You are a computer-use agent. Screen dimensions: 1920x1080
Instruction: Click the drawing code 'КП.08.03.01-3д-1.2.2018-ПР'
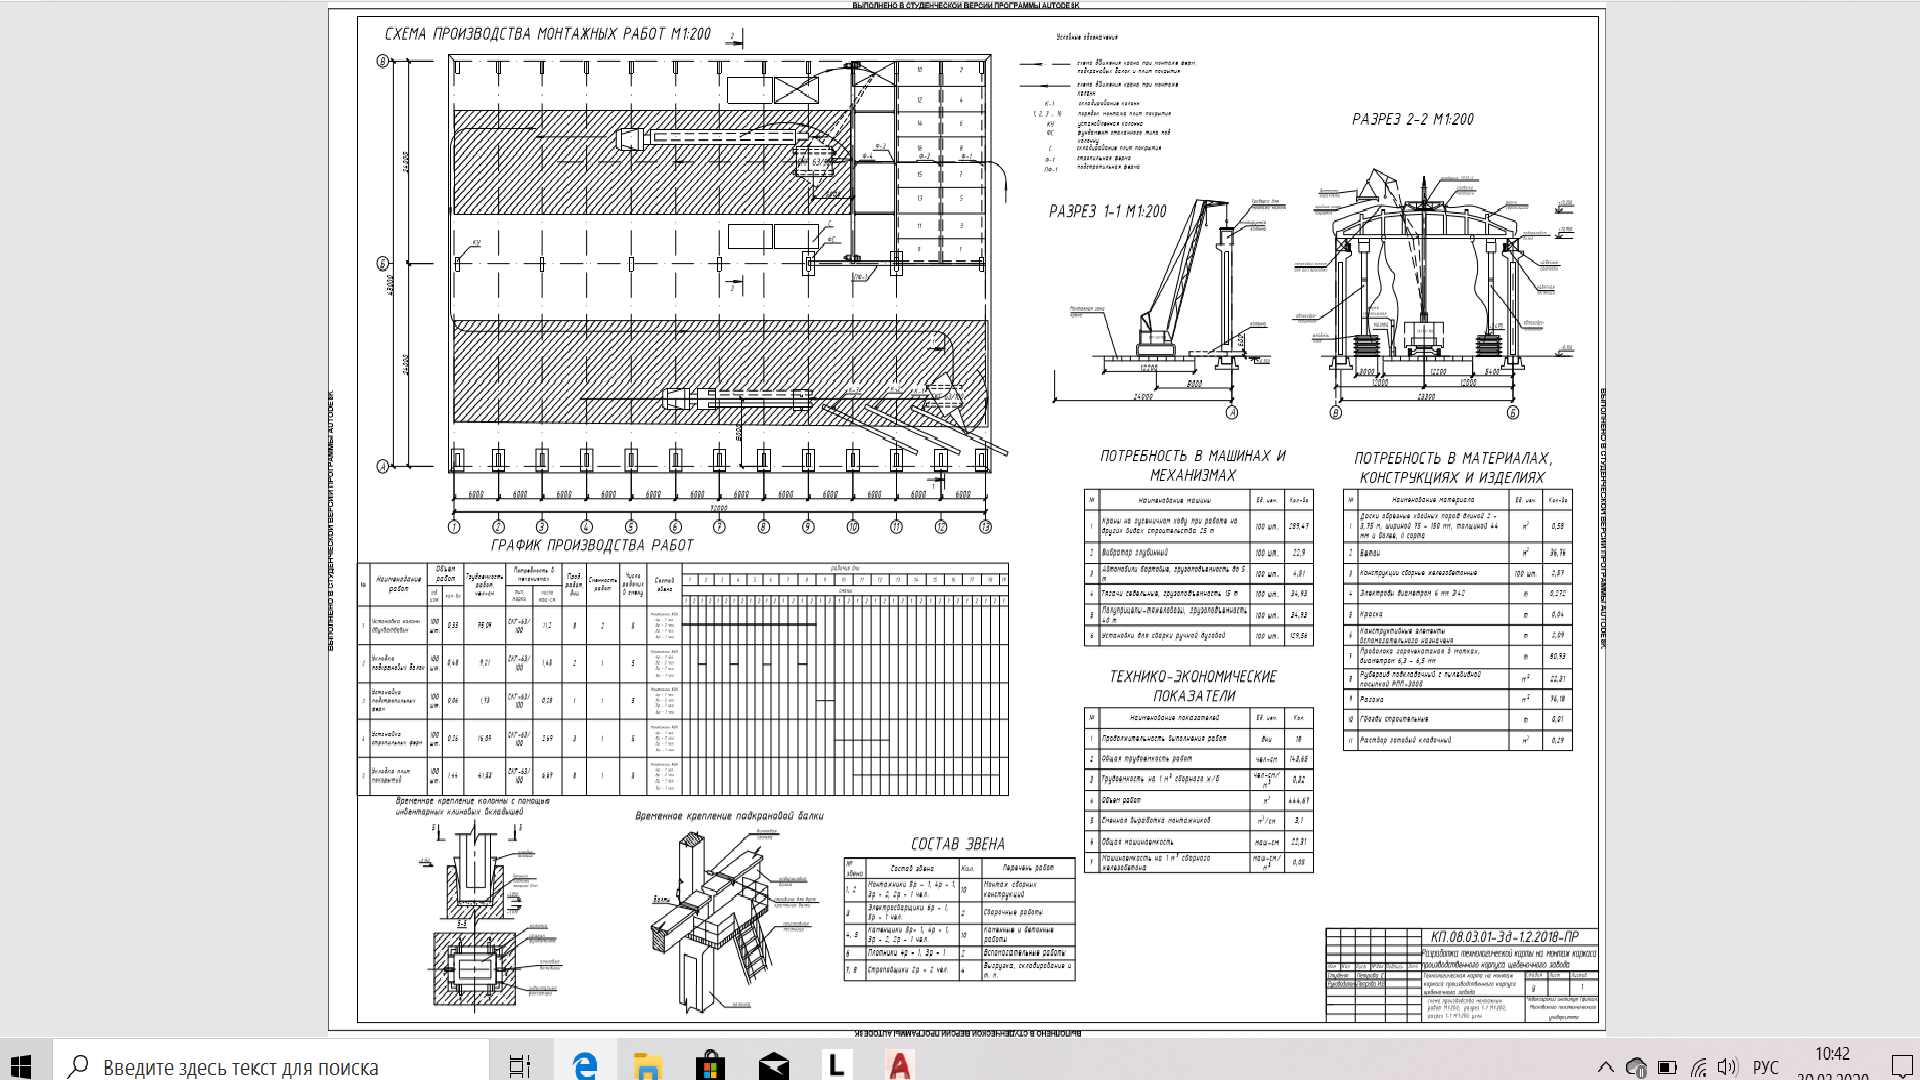1505,937
